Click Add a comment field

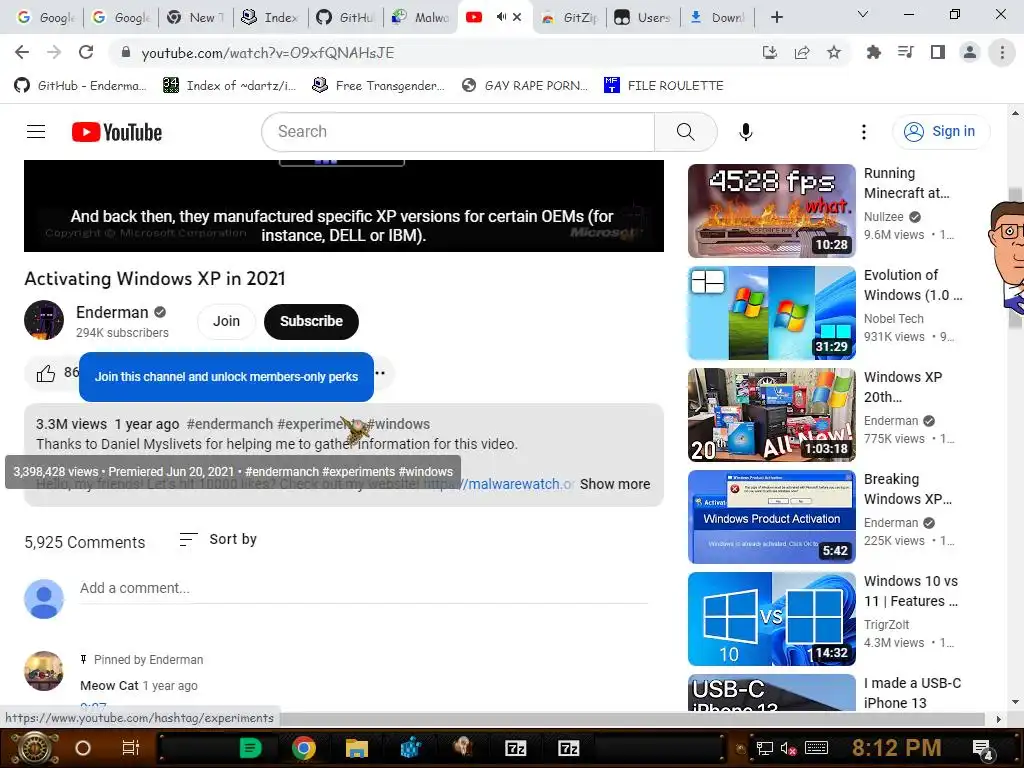coord(364,588)
